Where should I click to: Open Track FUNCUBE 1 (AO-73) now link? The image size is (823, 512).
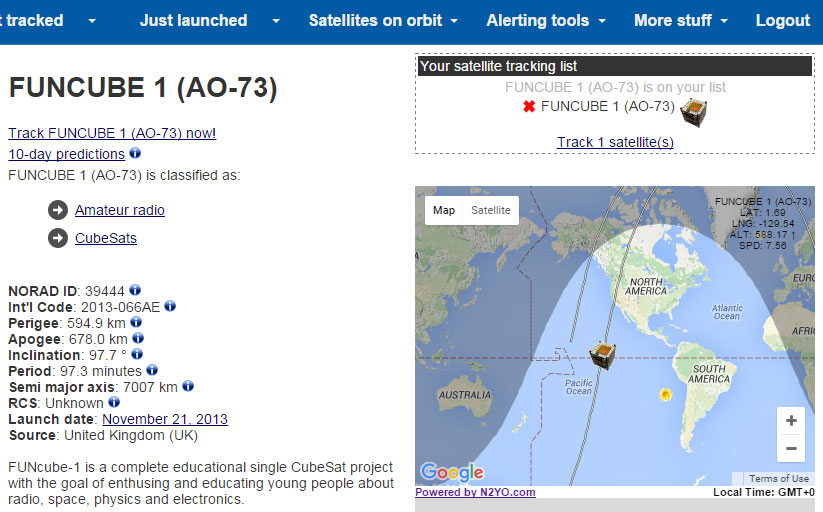point(111,133)
